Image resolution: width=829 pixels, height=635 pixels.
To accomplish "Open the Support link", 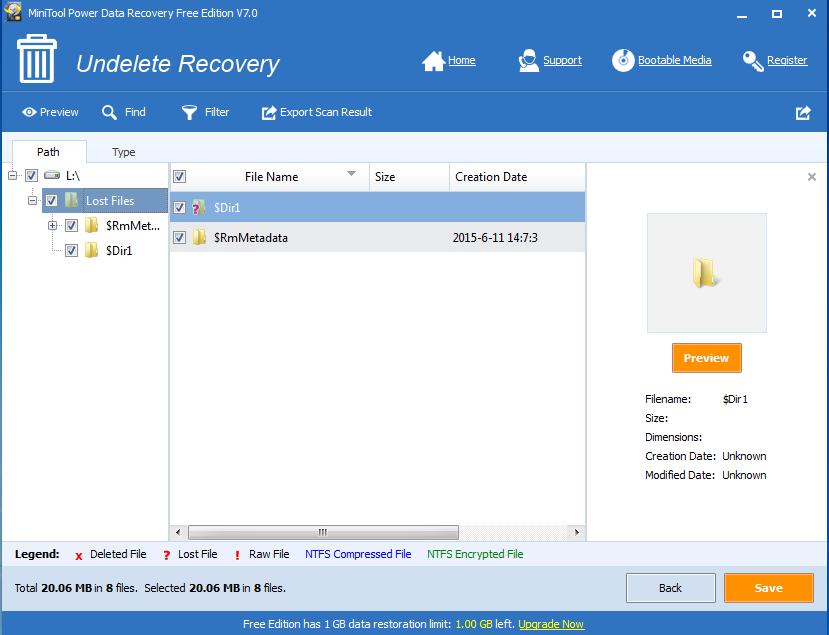I will tap(563, 60).
